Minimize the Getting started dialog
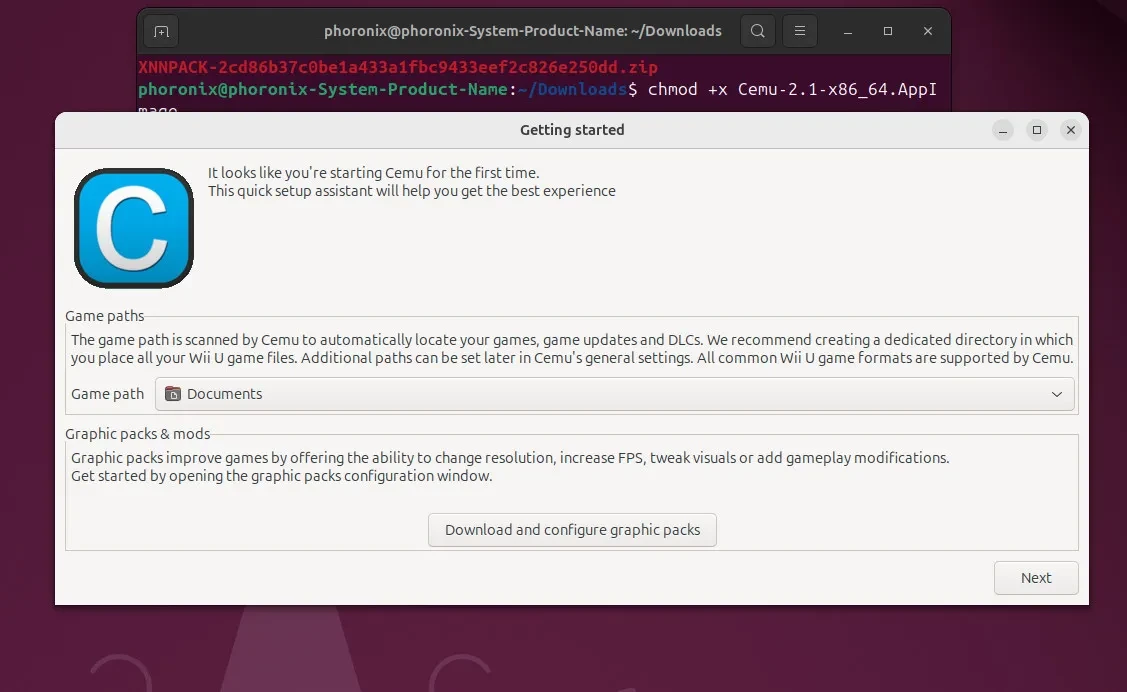Viewport: 1127px width, 692px height. [x=1003, y=130]
